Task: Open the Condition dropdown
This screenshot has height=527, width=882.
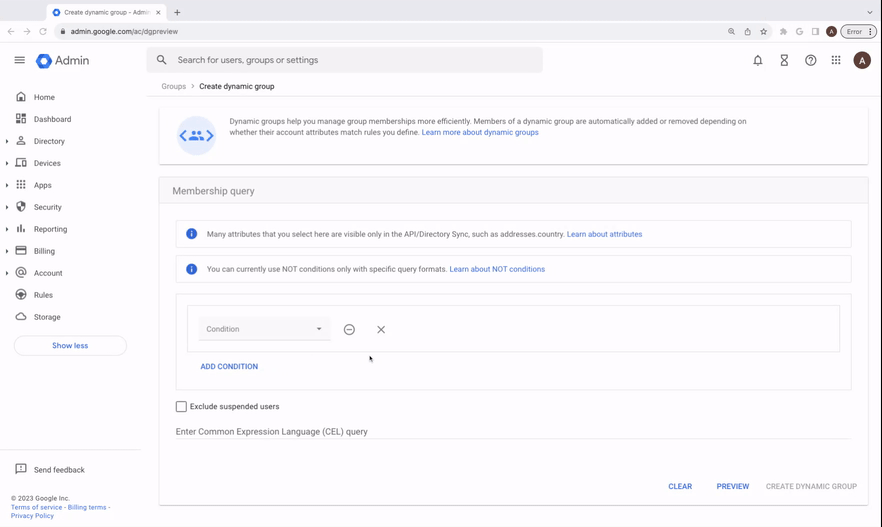Action: tap(264, 329)
